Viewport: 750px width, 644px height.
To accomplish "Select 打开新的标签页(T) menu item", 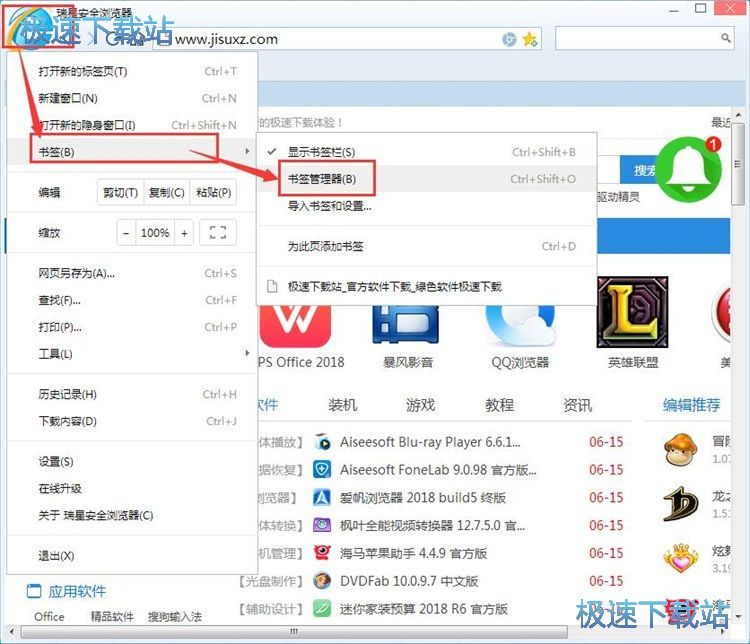I will pyautogui.click(x=132, y=71).
